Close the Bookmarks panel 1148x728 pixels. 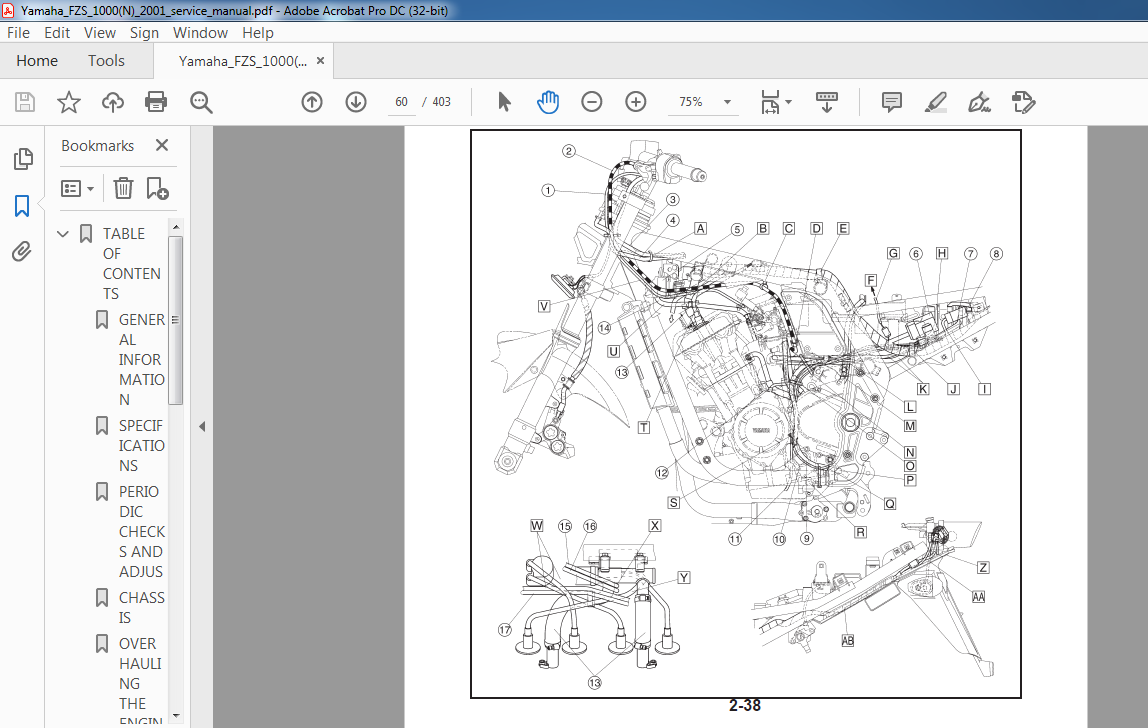(162, 145)
